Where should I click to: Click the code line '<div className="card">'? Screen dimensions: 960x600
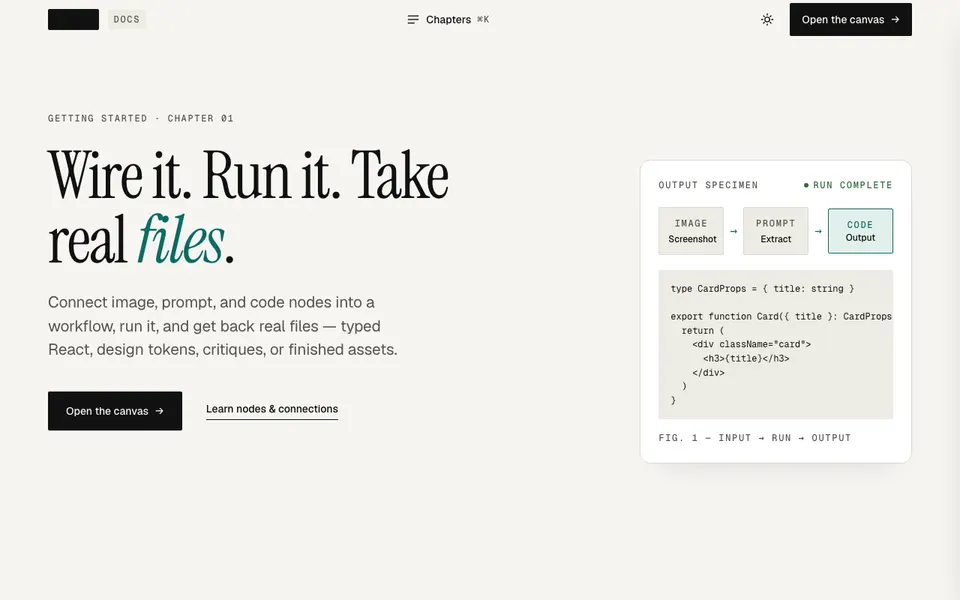pyautogui.click(x=751, y=345)
